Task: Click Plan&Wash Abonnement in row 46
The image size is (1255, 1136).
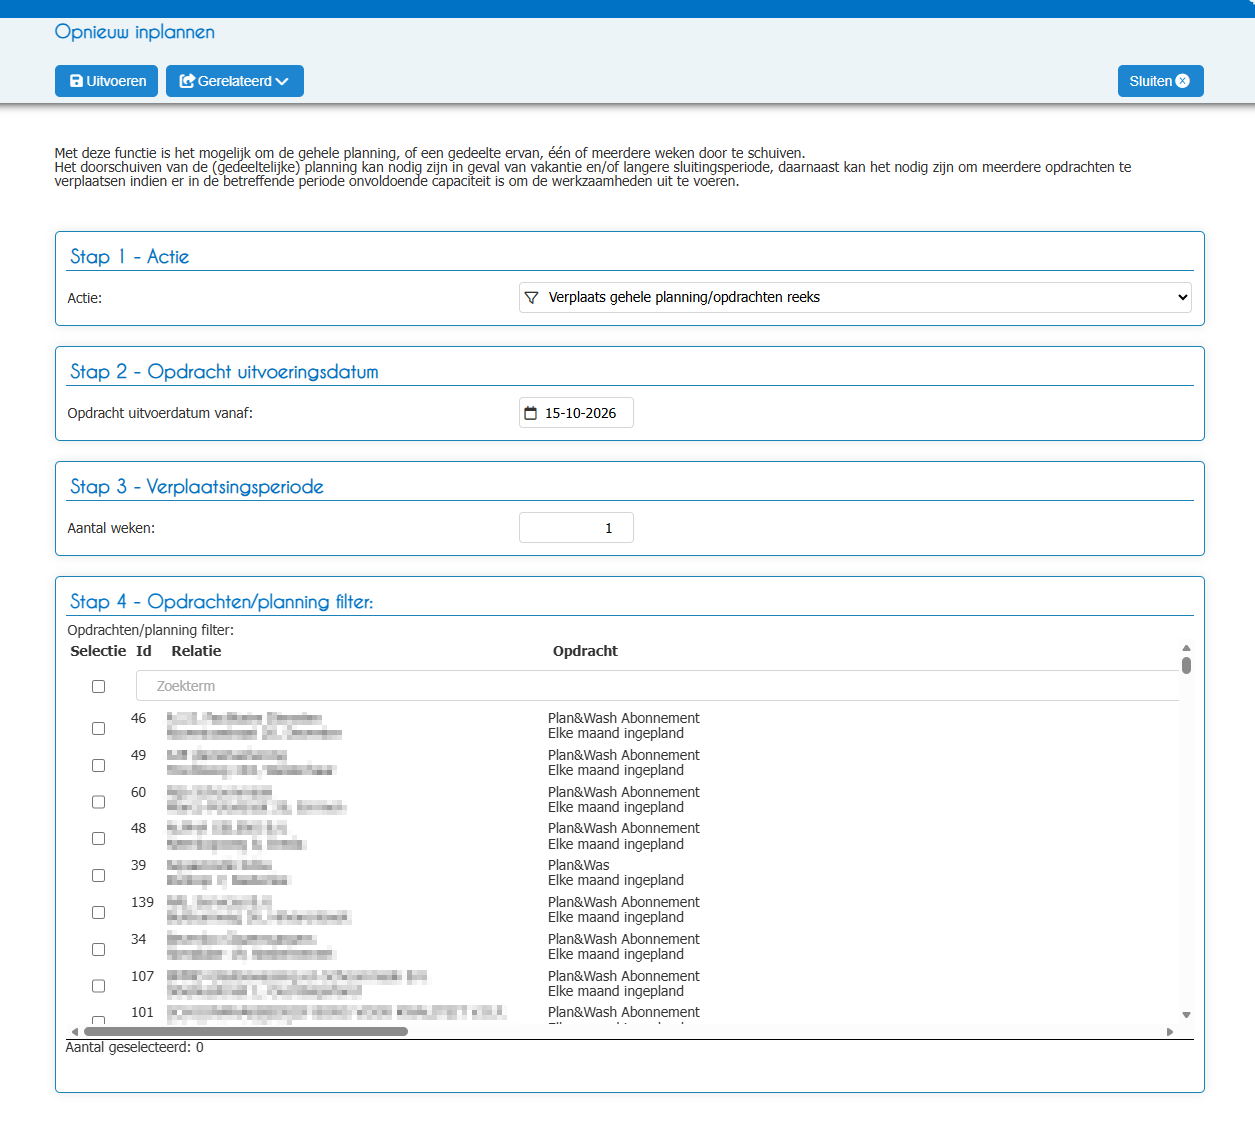Action: 624,718
